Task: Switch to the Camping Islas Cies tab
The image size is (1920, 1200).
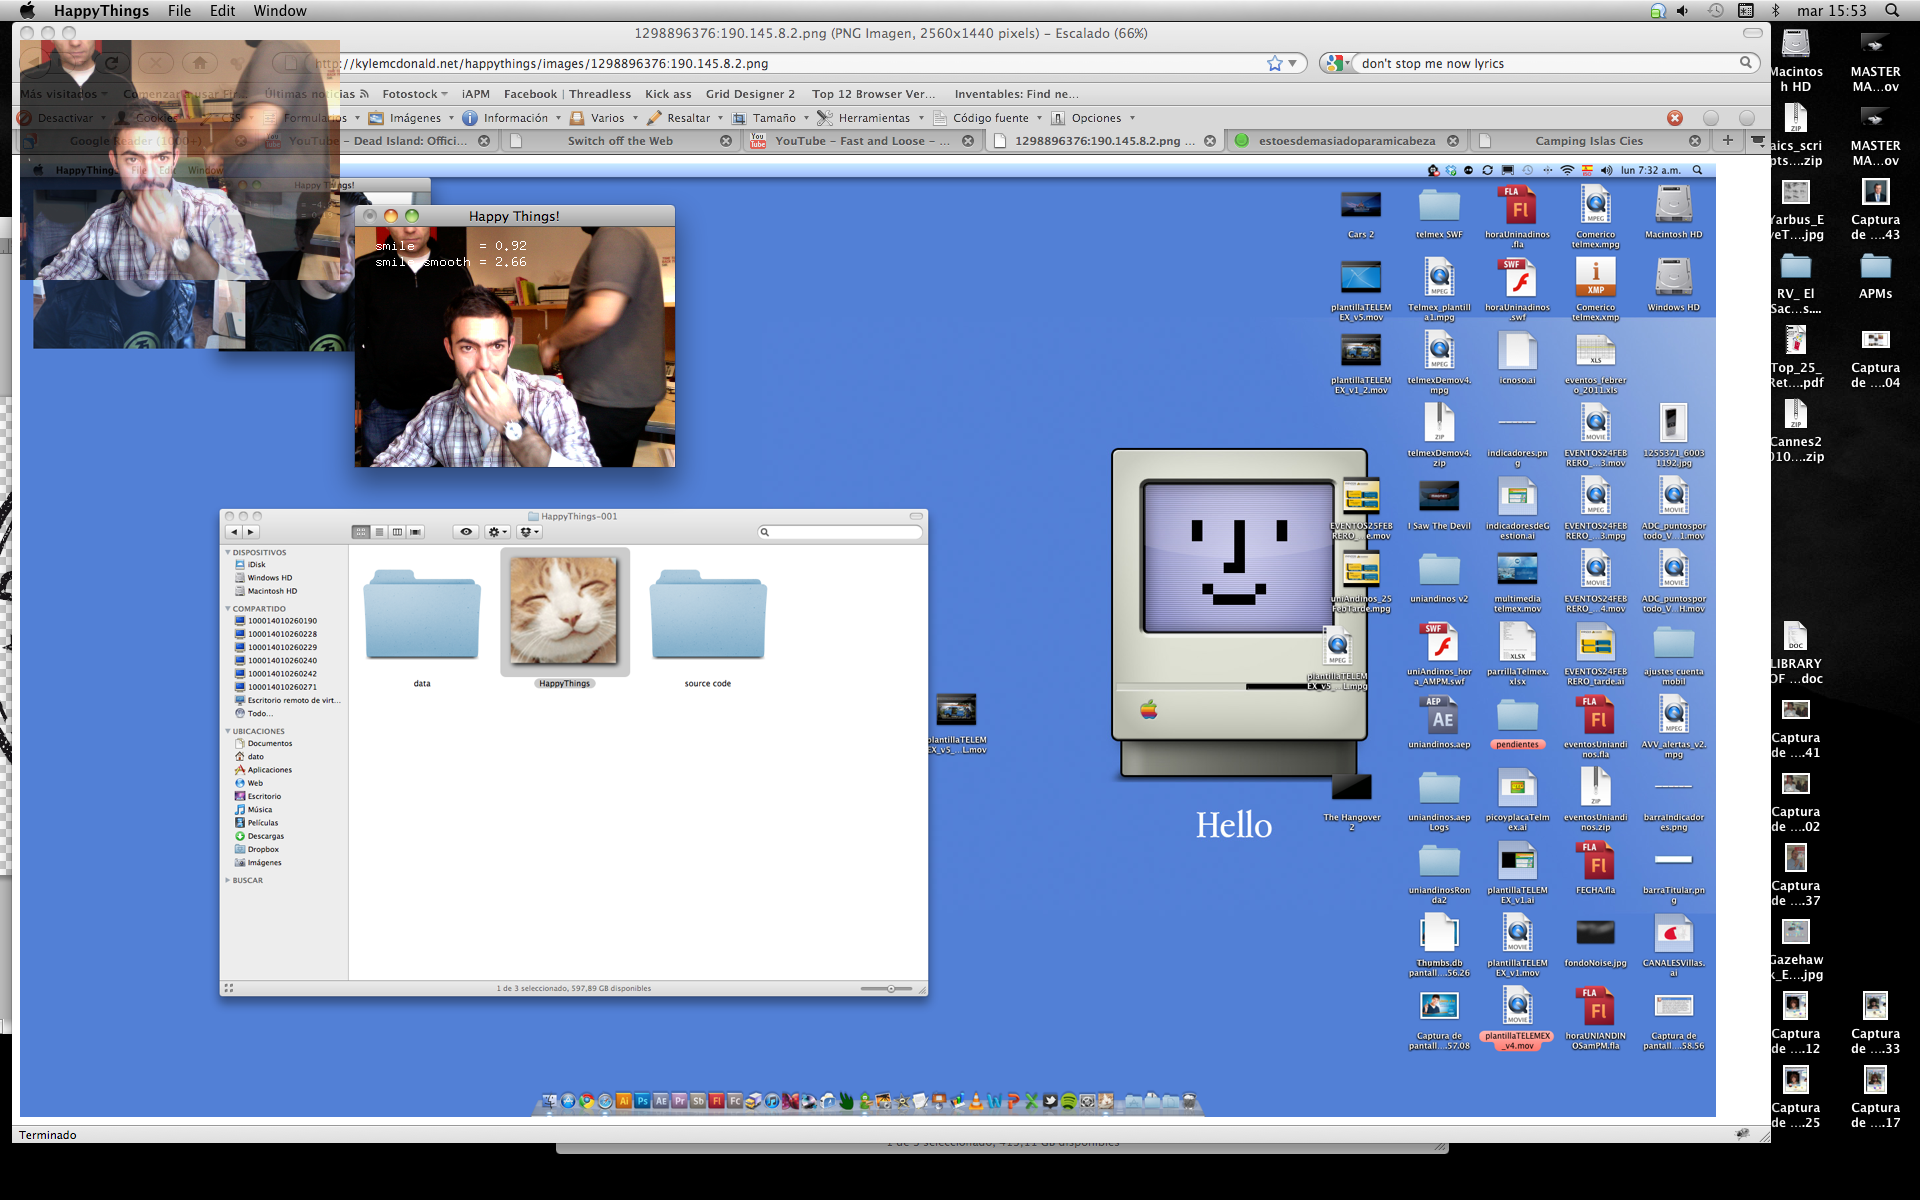Action: tap(1589, 141)
